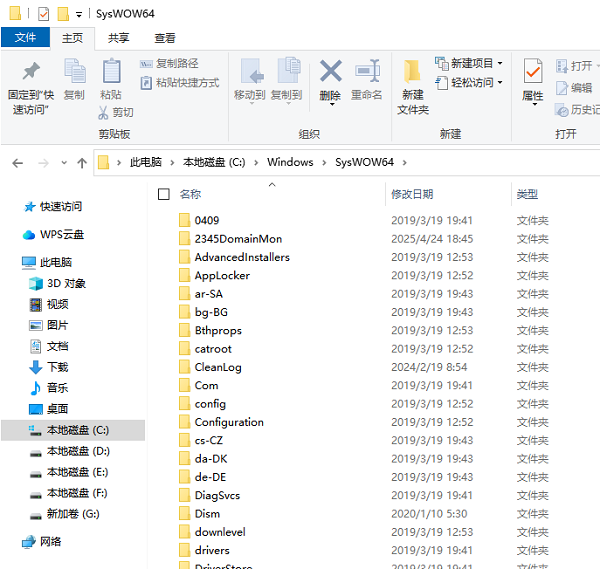Expand the New Item dropdown
This screenshot has height=569, width=600.
pos(500,63)
